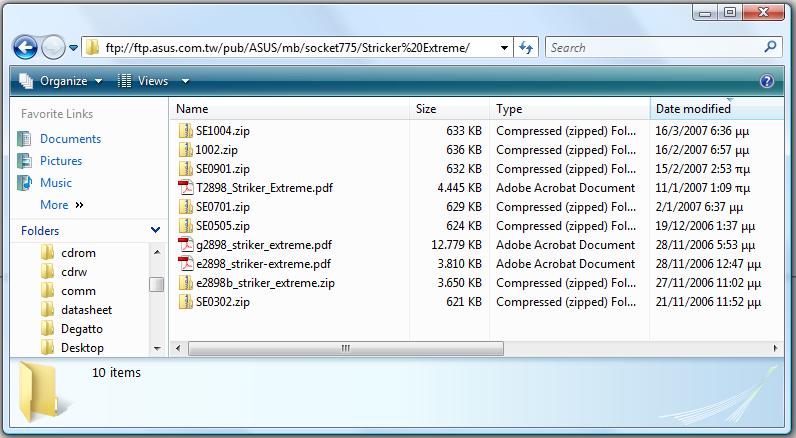Click the Folders pane header label

(x=40, y=230)
